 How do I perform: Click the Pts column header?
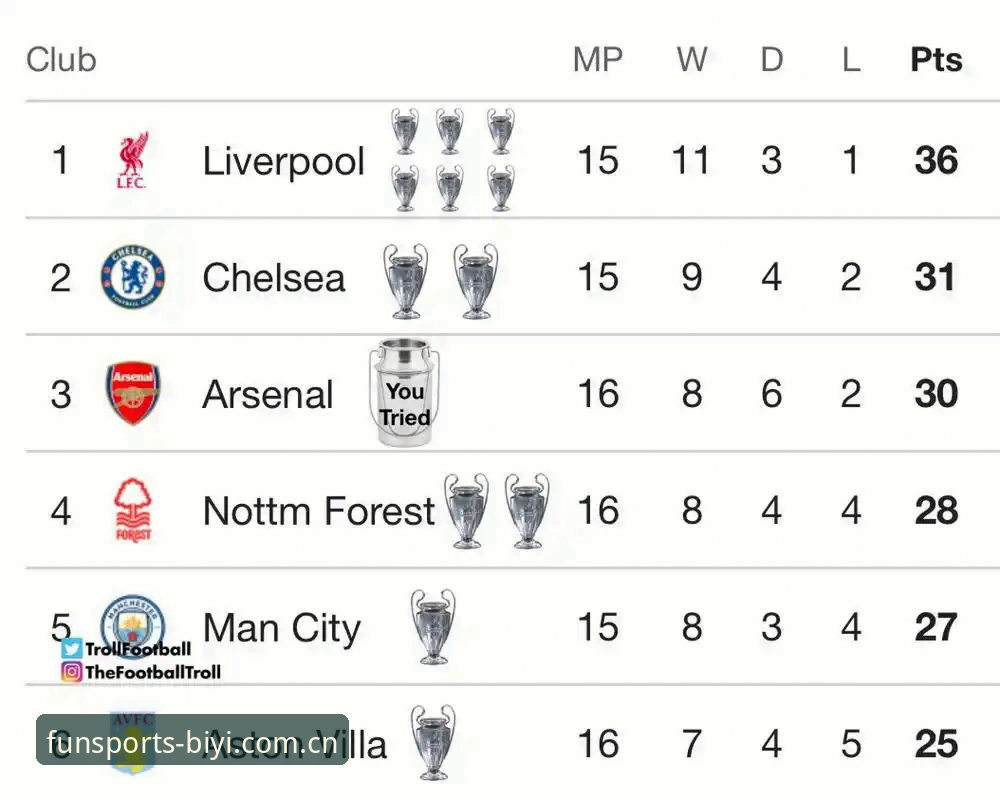coord(936,60)
